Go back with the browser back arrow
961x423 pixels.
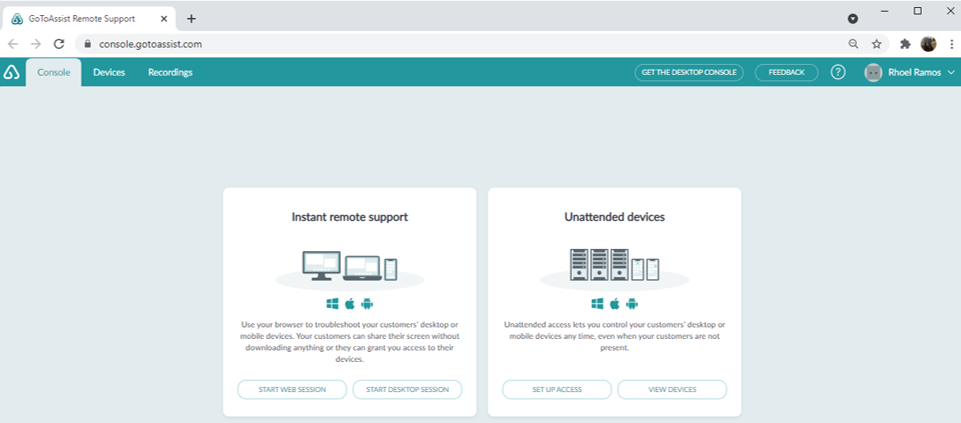click(13, 44)
